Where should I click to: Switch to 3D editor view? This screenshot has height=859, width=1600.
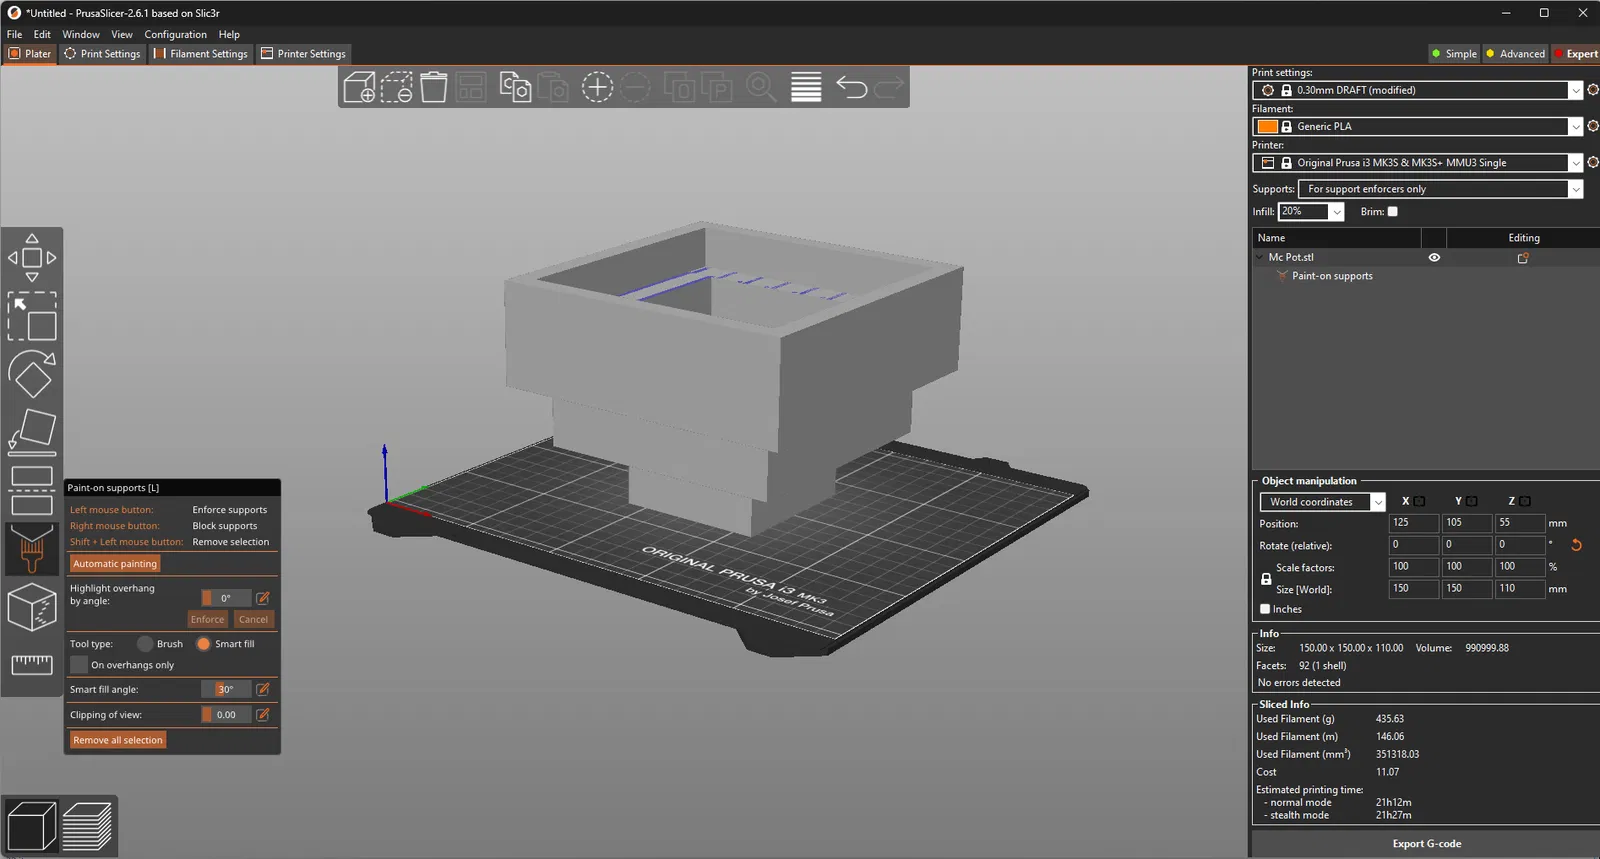pos(31,826)
